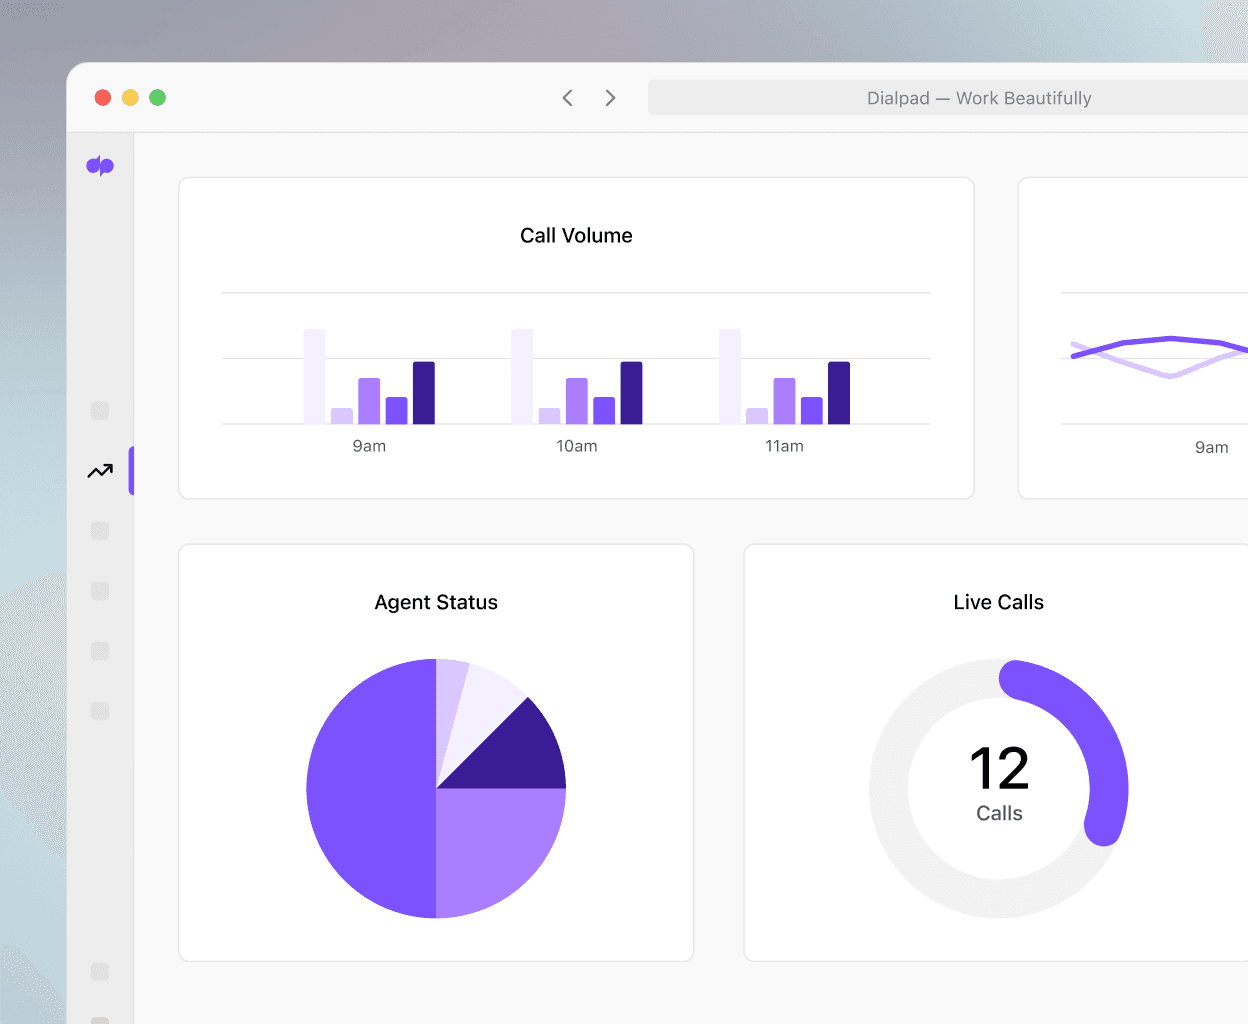Select the tallest pale bar at 10am
1248x1024 pixels.
pyautogui.click(x=522, y=376)
